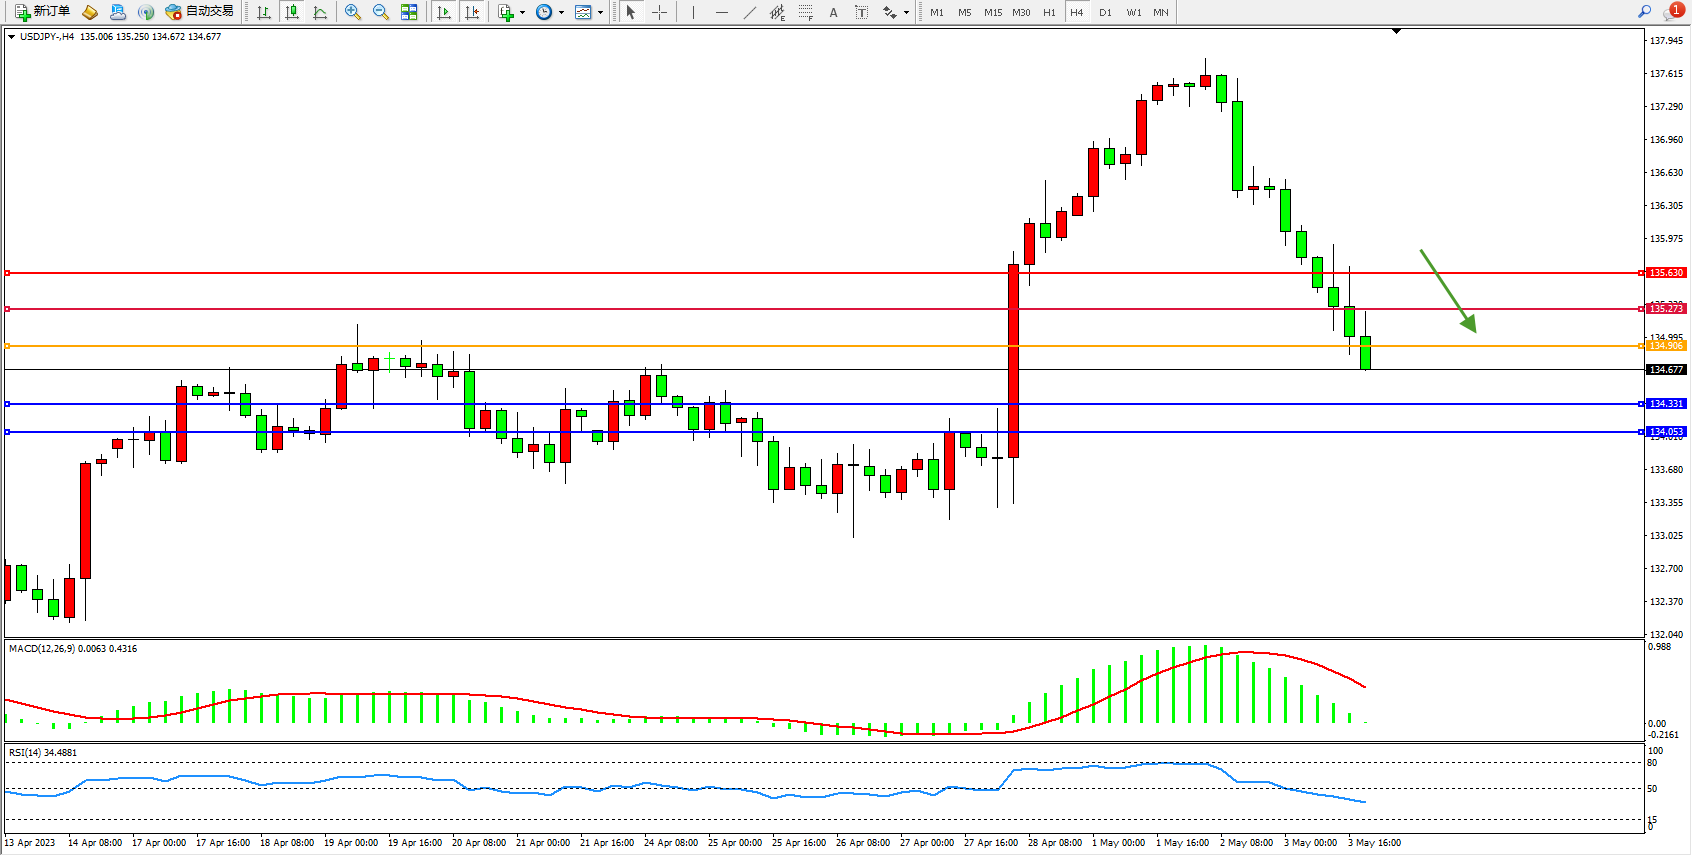
Task: Open the periodicity clock dropdown
Action: tap(548, 12)
